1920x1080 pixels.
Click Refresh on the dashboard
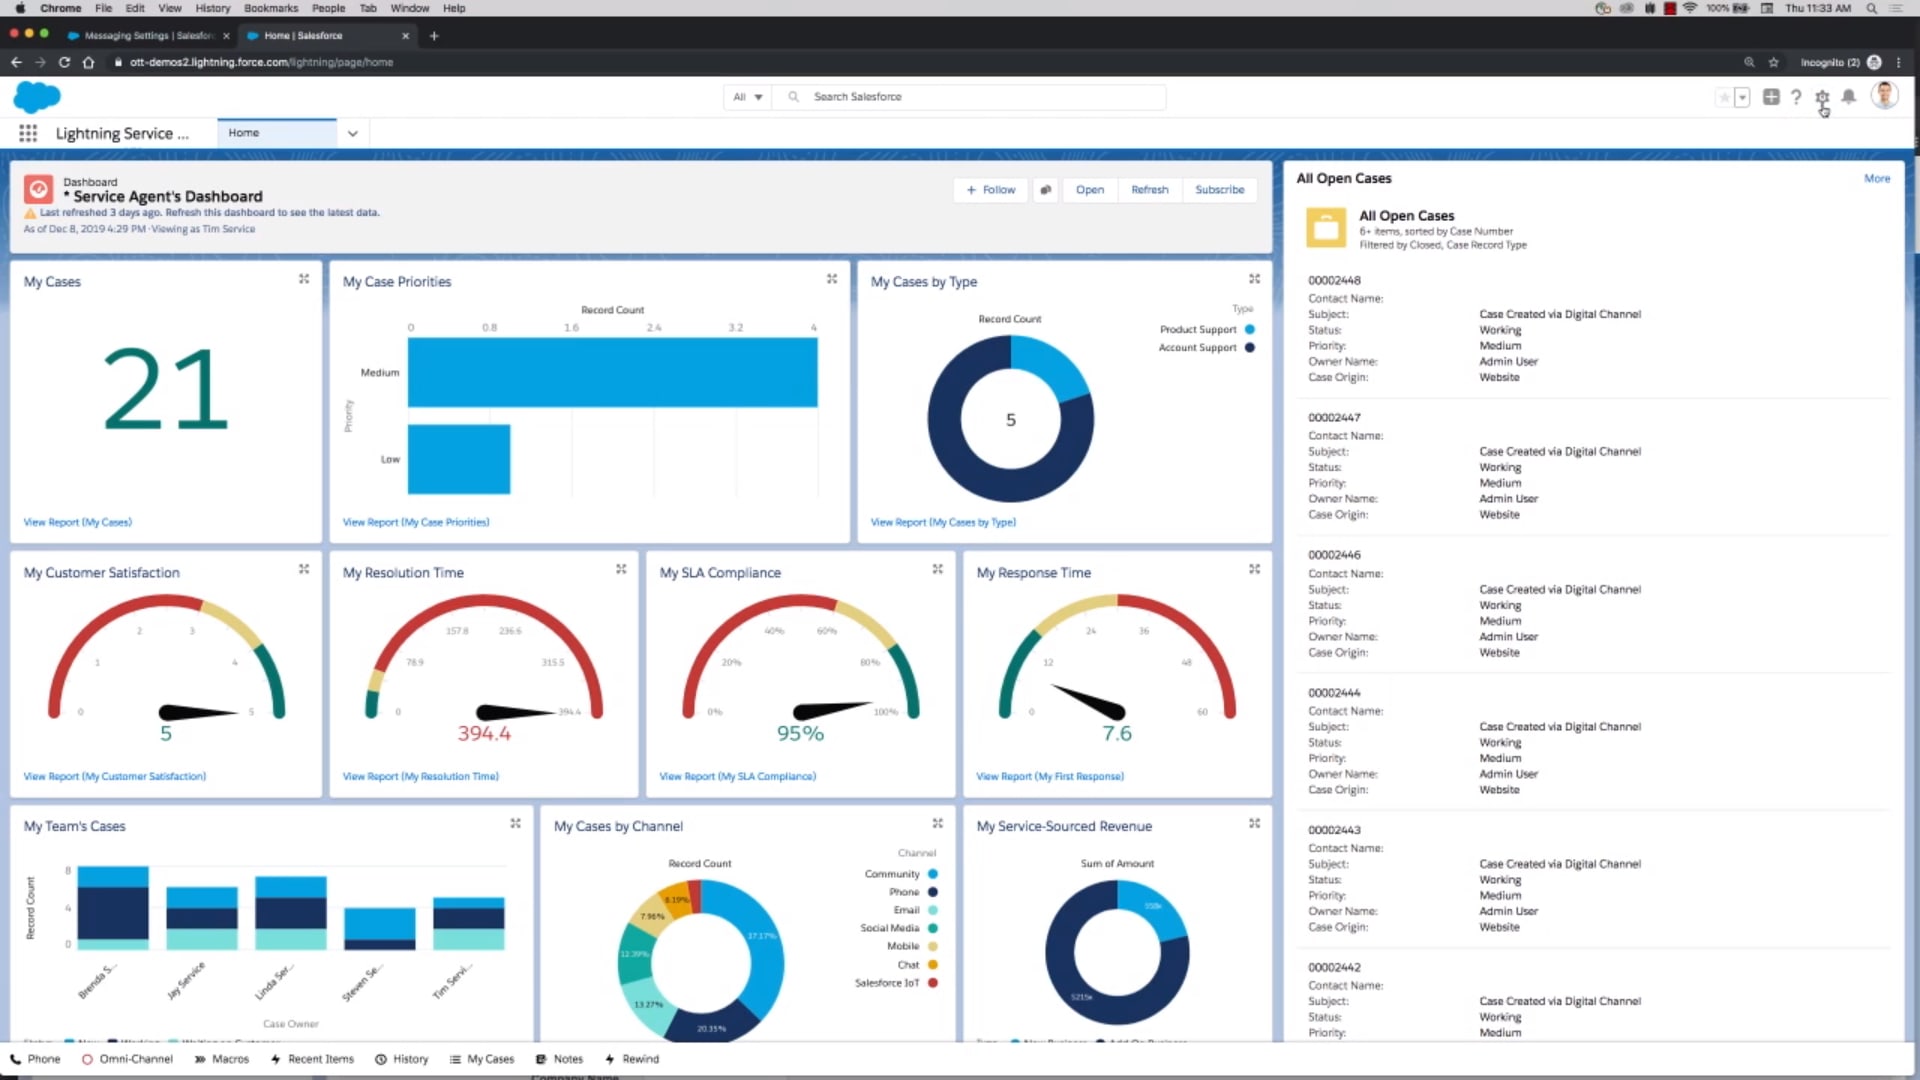(x=1149, y=190)
